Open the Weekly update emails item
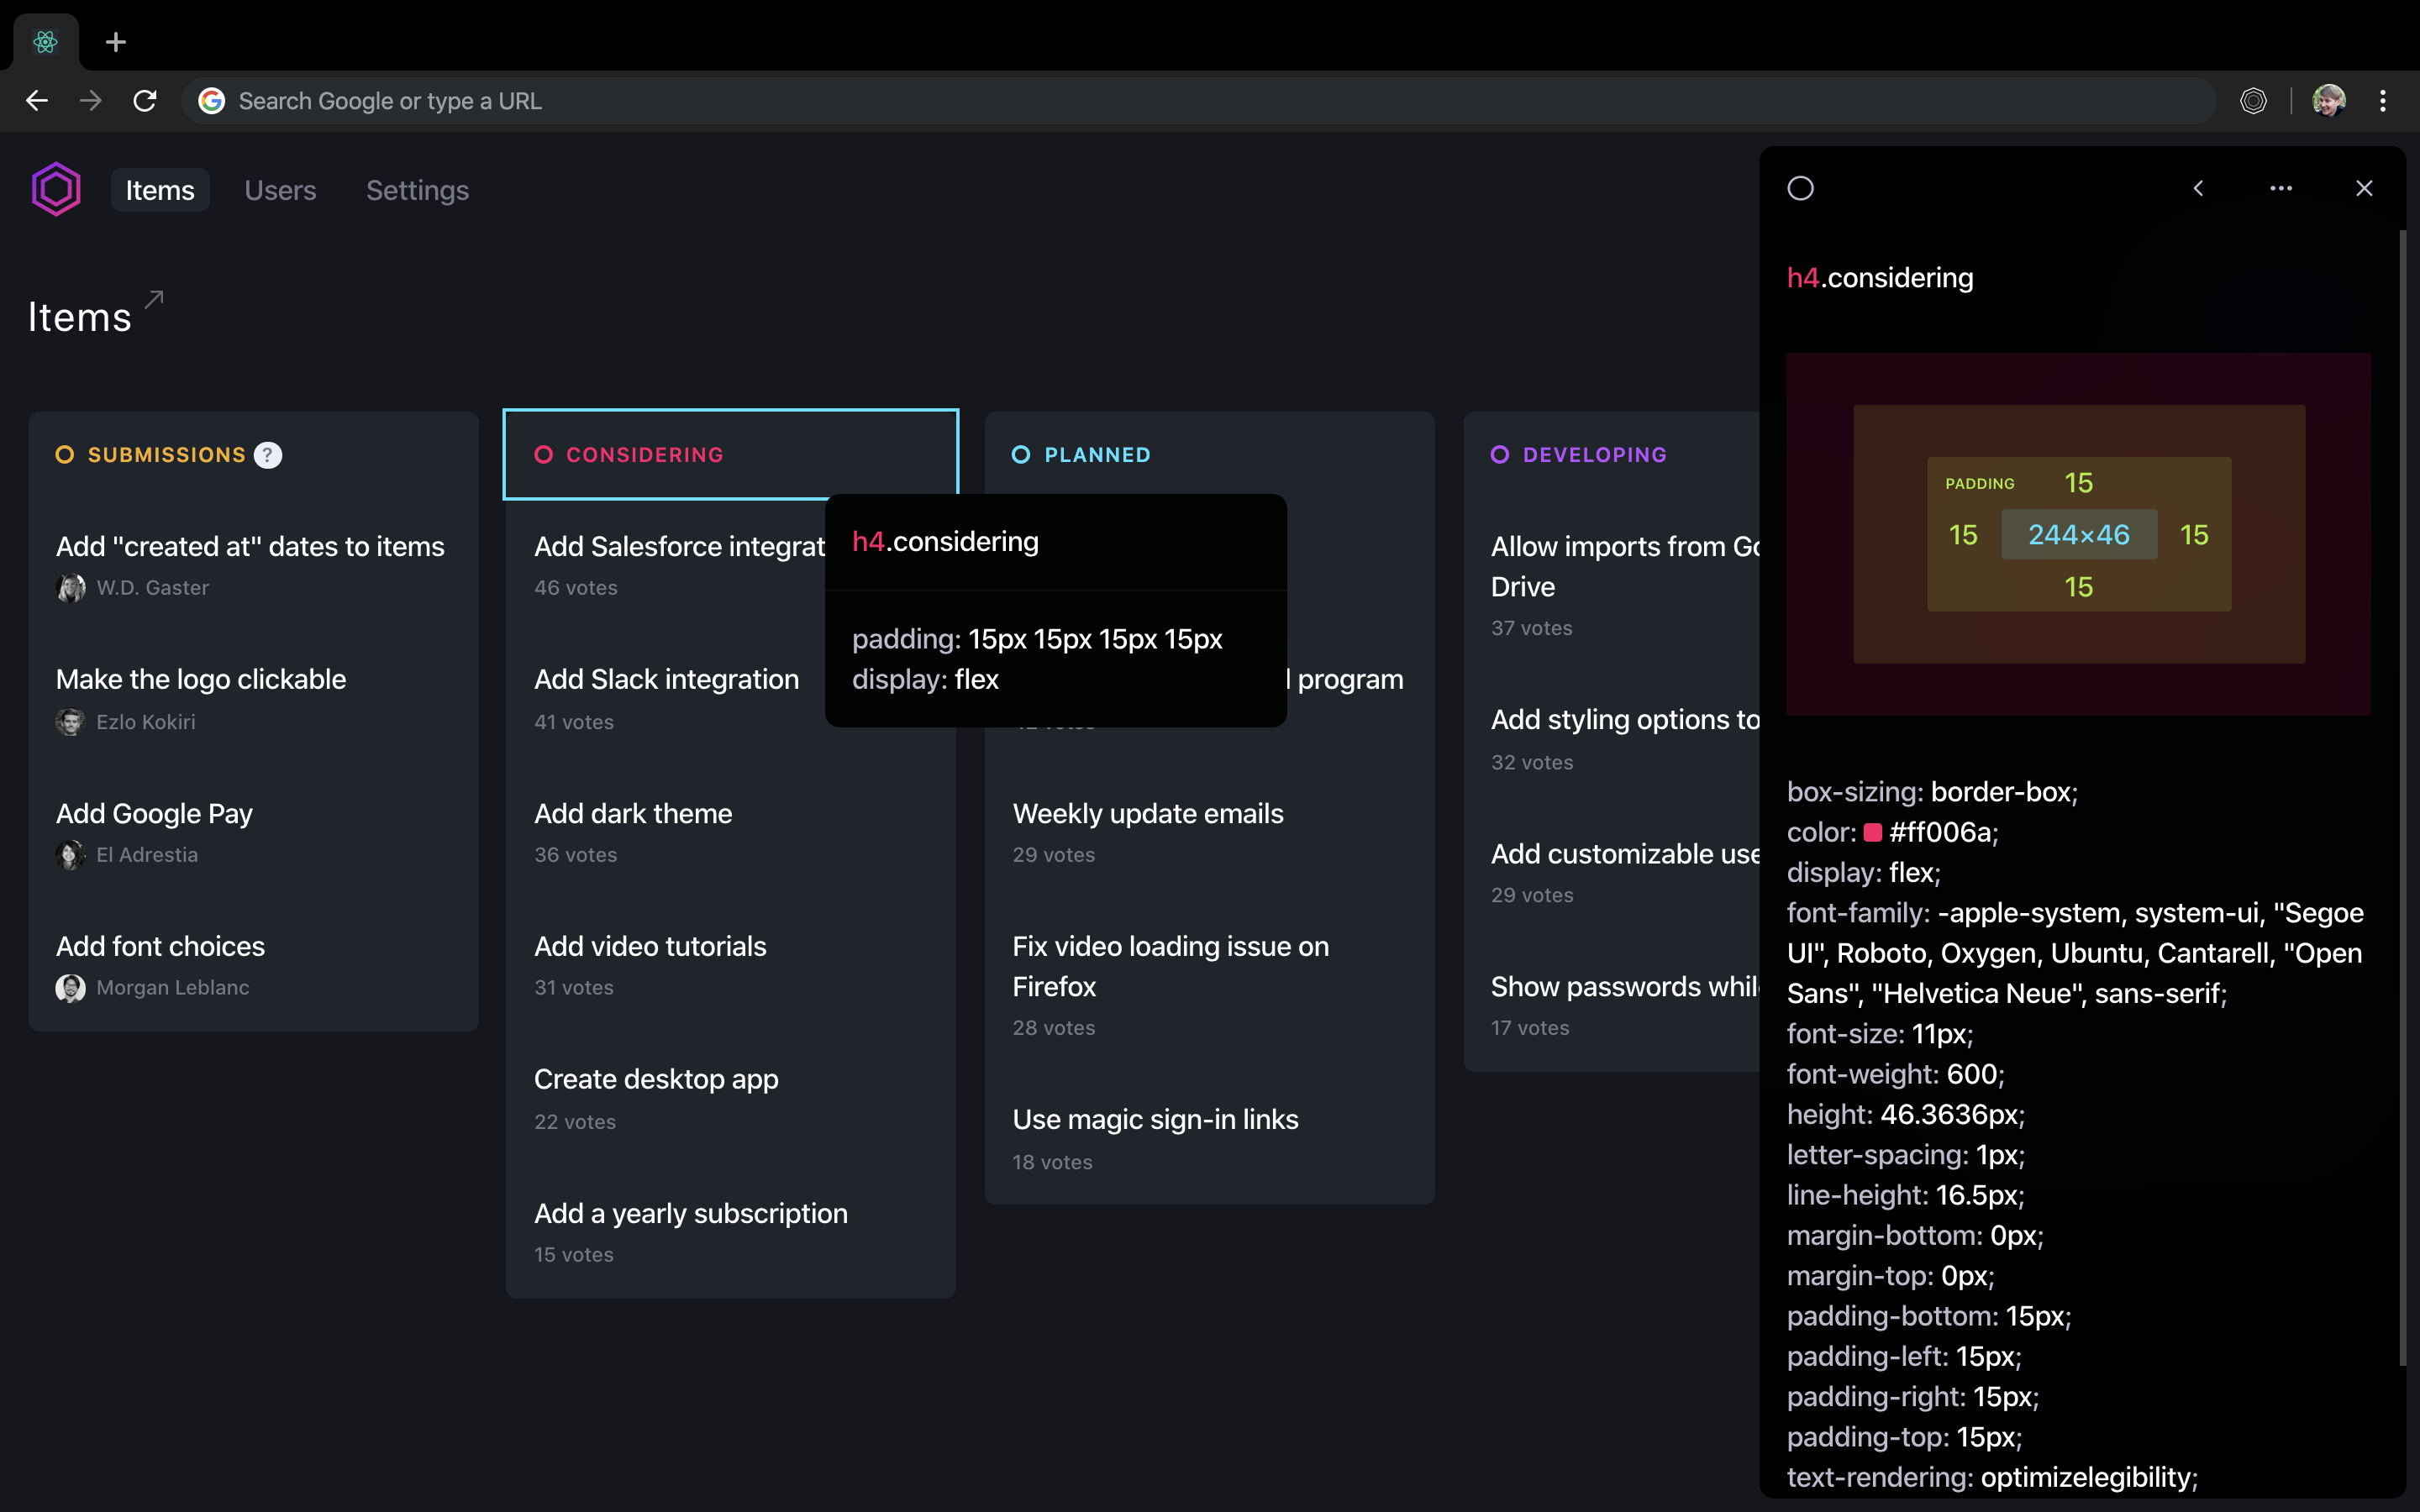The width and height of the screenshot is (2420, 1512). point(1147,813)
